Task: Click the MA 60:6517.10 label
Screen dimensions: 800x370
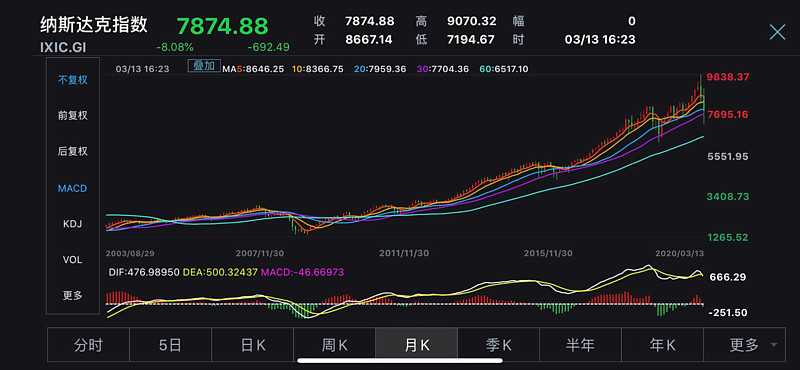Action: (504, 68)
